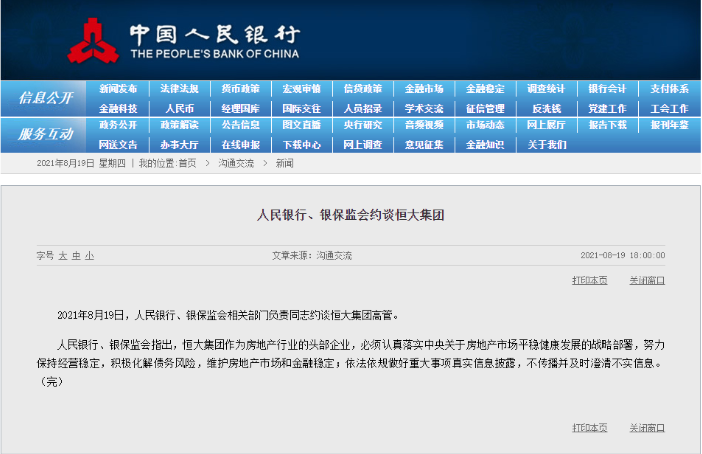Click the 信息公开 section header
702x454 pixels.
[46, 98]
